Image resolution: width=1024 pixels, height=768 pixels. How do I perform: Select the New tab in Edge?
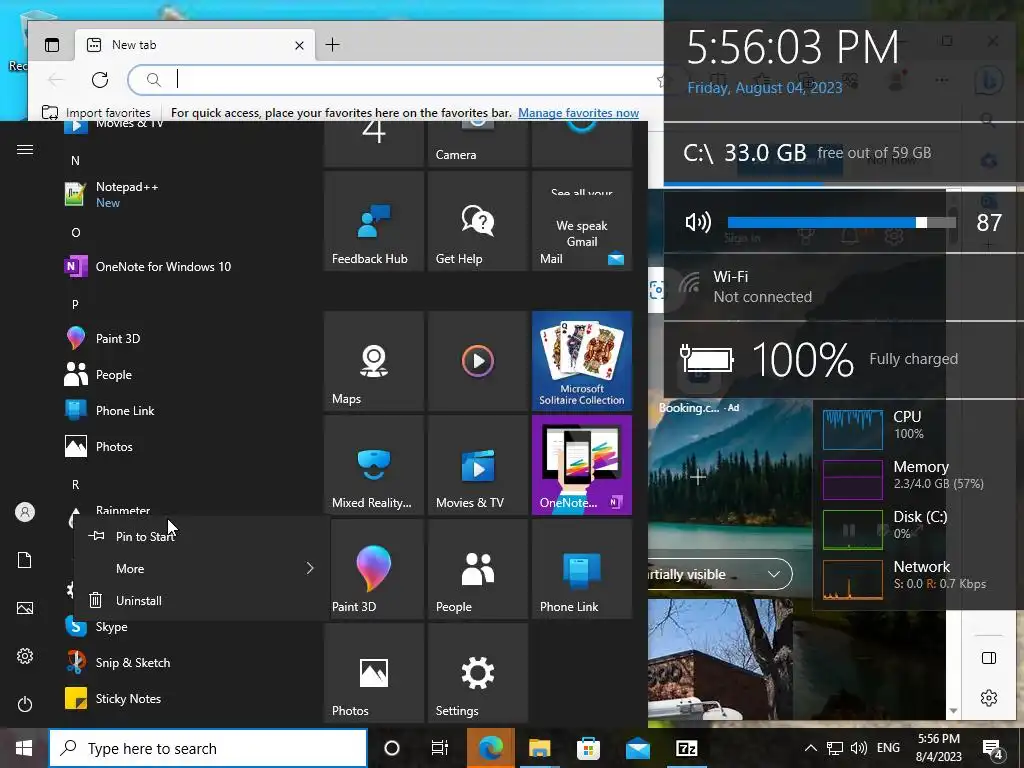pyautogui.click(x=195, y=45)
